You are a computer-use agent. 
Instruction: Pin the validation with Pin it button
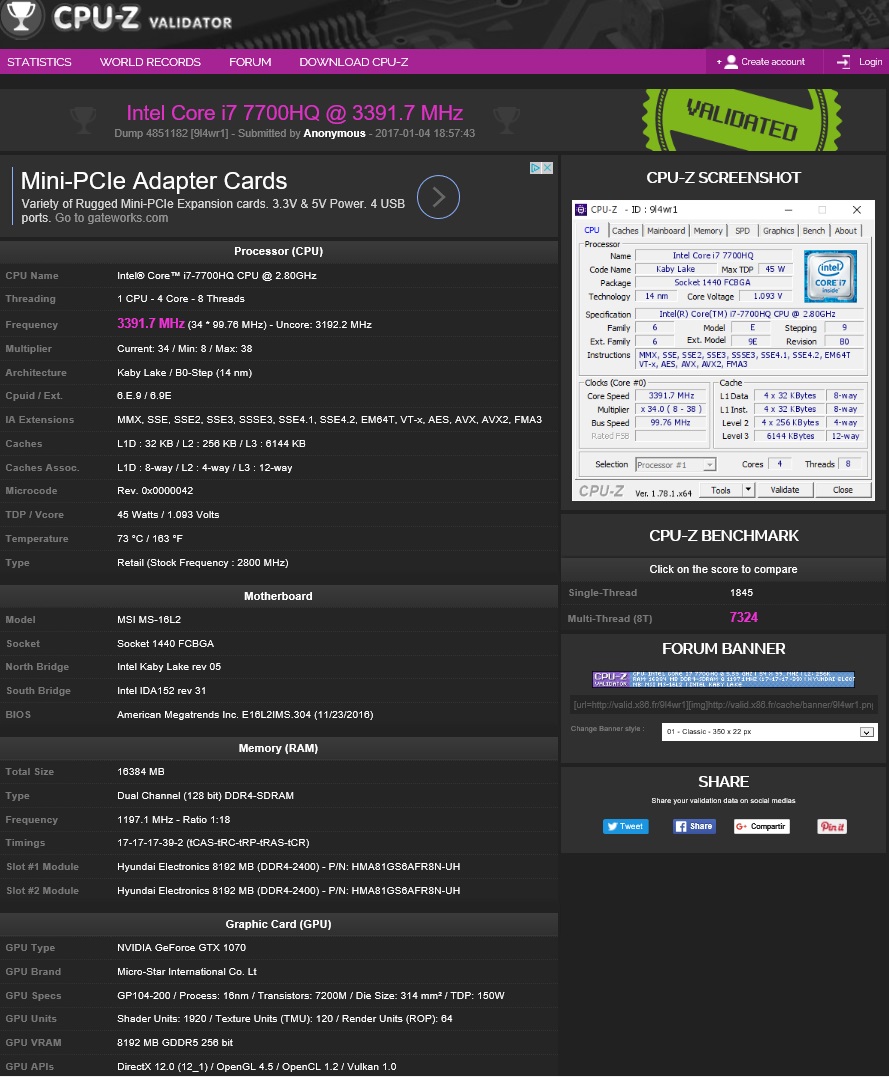pos(831,826)
